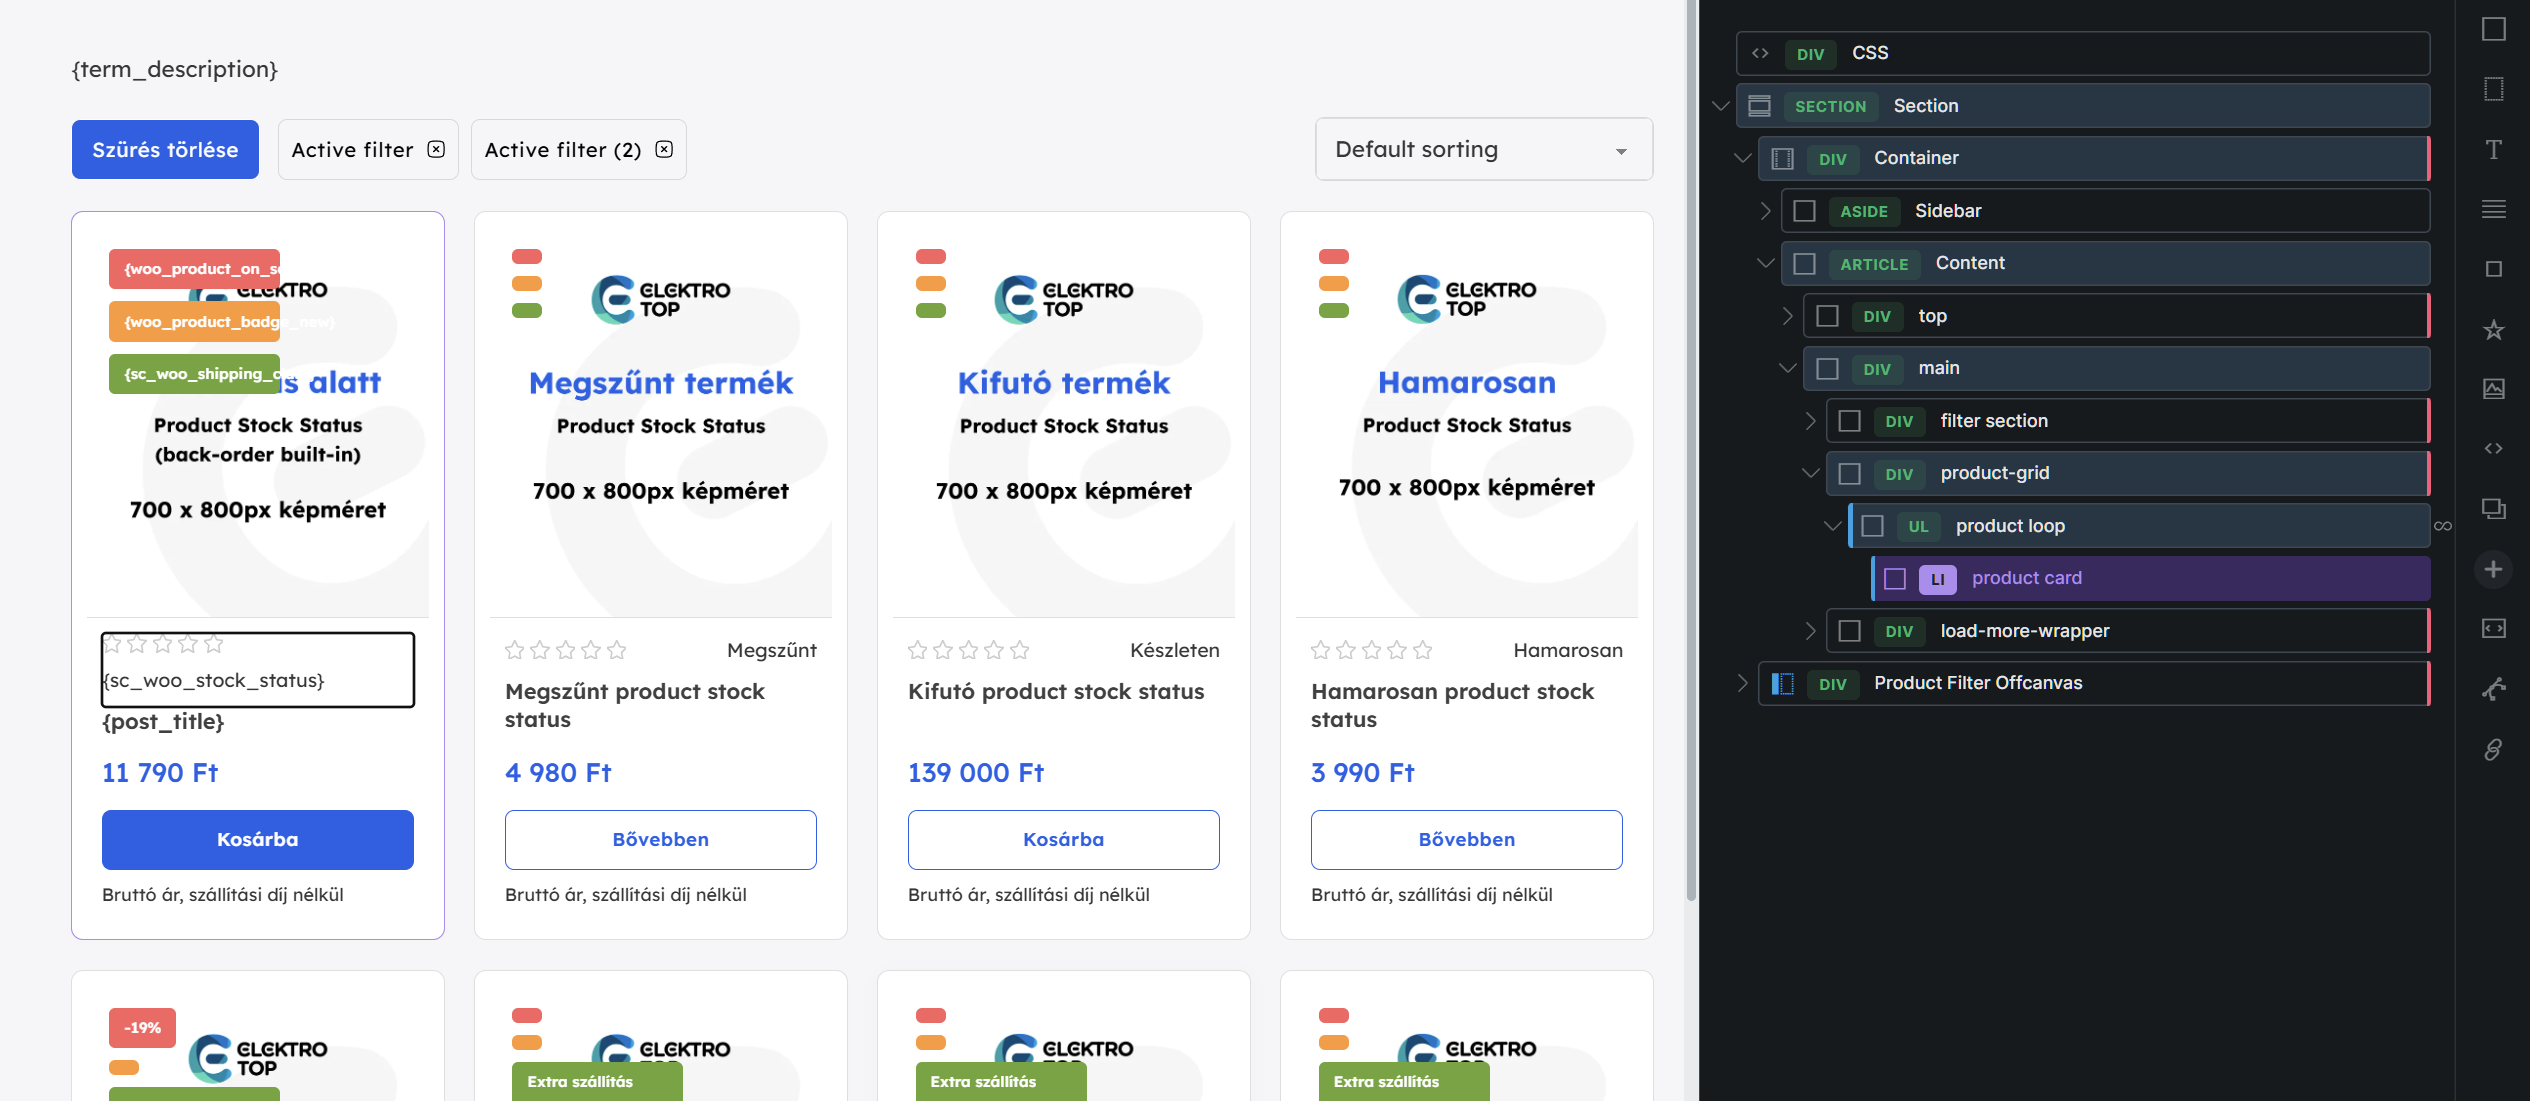The height and width of the screenshot is (1101, 2530).
Task: Toggle the checkbox beside filter section
Action: tap(1849, 421)
